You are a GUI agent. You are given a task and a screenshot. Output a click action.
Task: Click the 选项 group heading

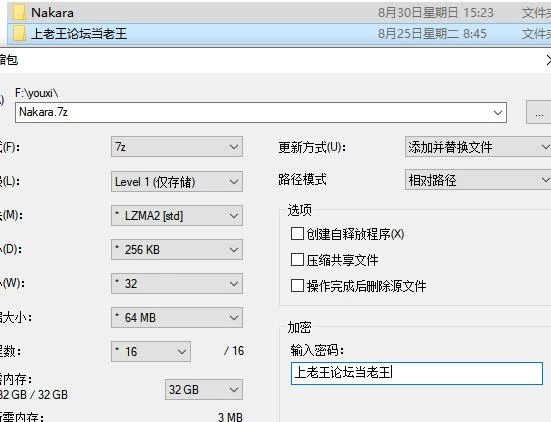point(299,210)
